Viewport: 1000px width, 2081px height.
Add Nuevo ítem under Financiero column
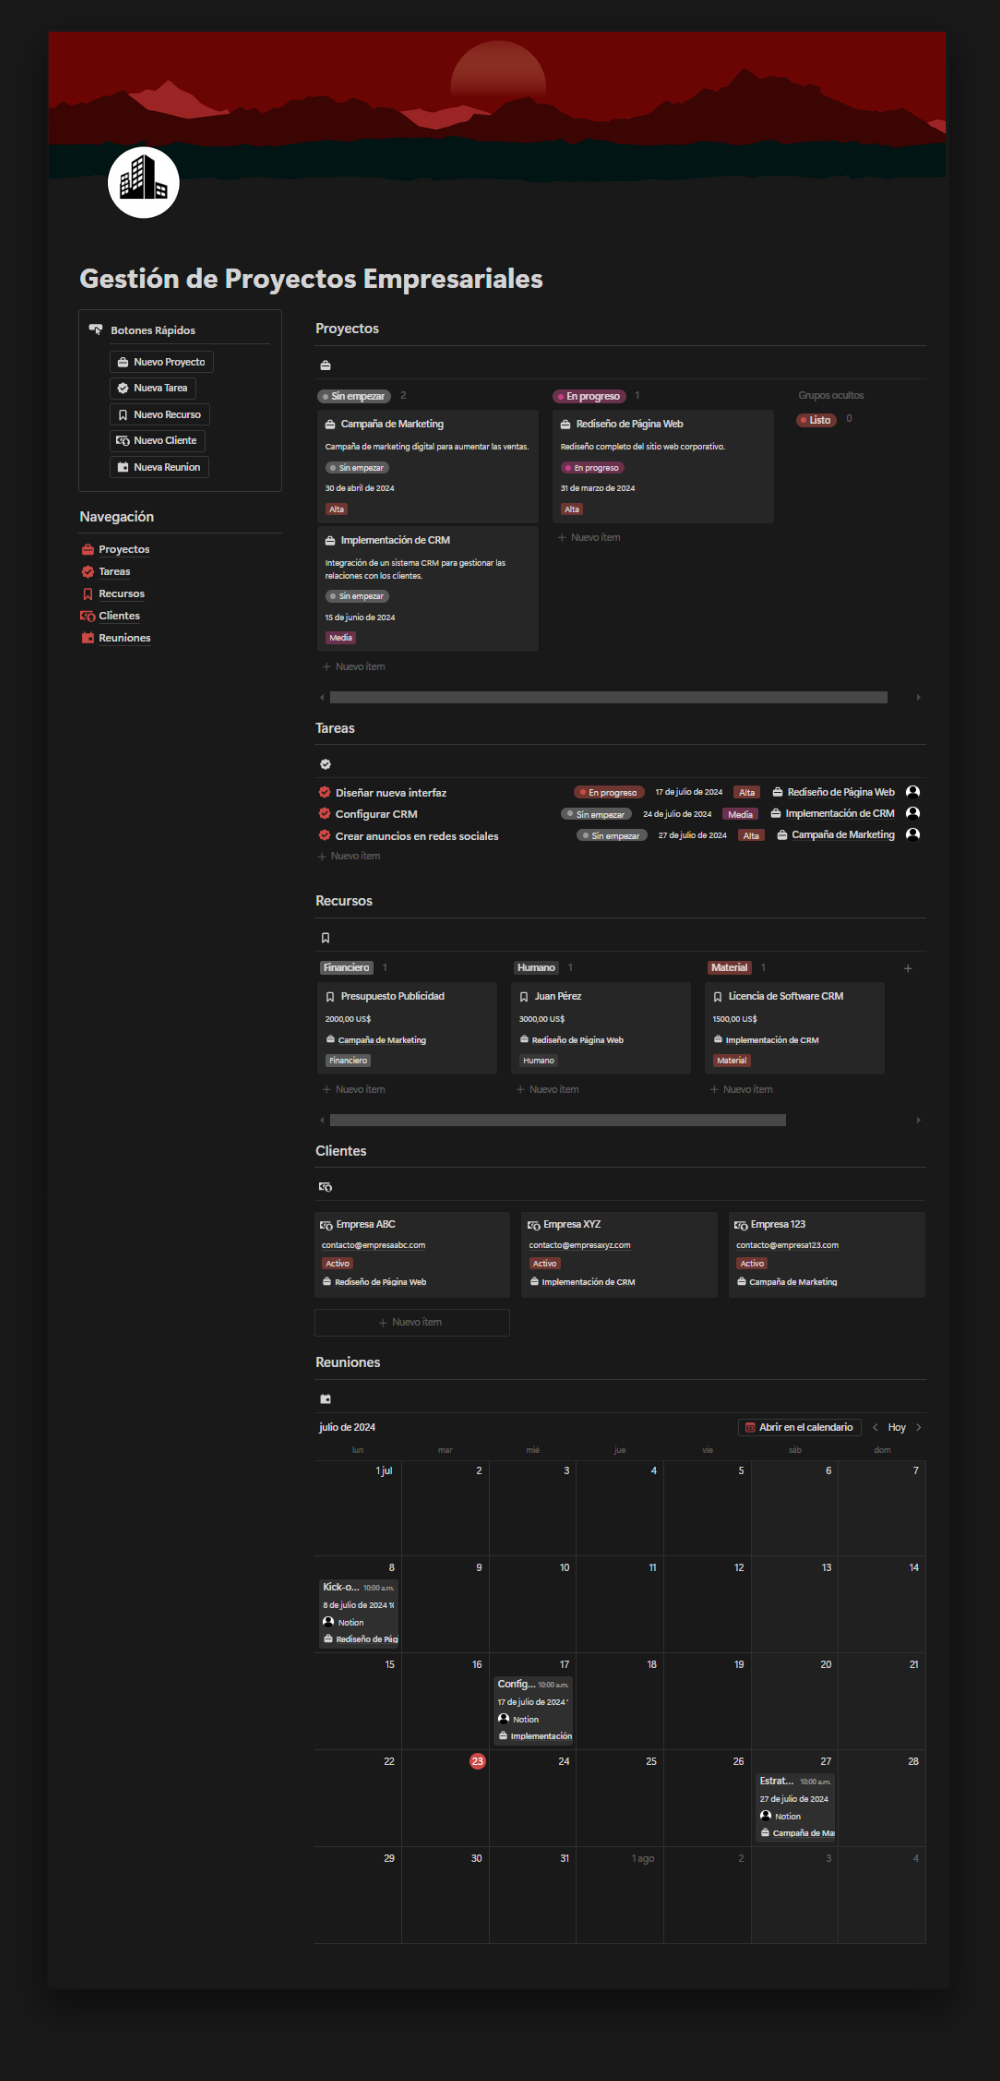354,1089
